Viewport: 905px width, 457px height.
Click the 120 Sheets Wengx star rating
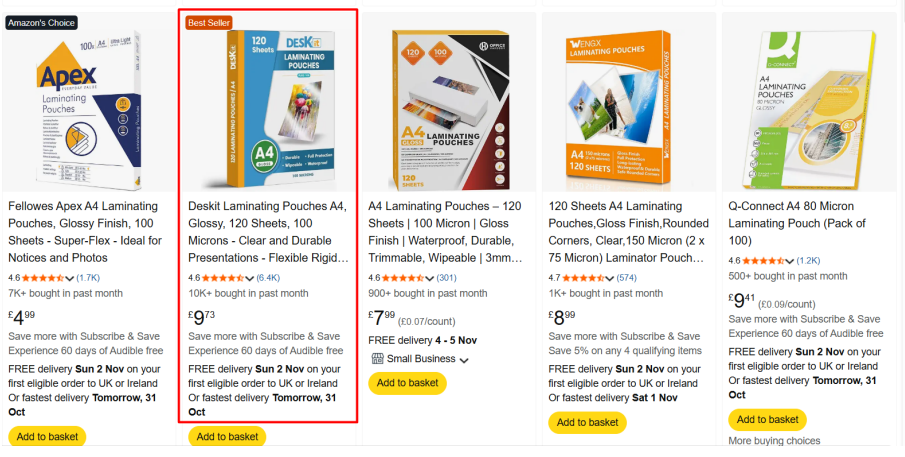pos(584,278)
